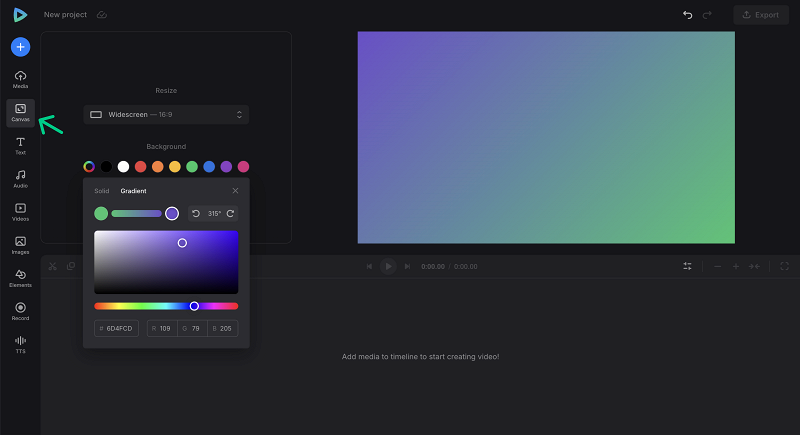Open the TTS sidebar tool

tap(20, 345)
